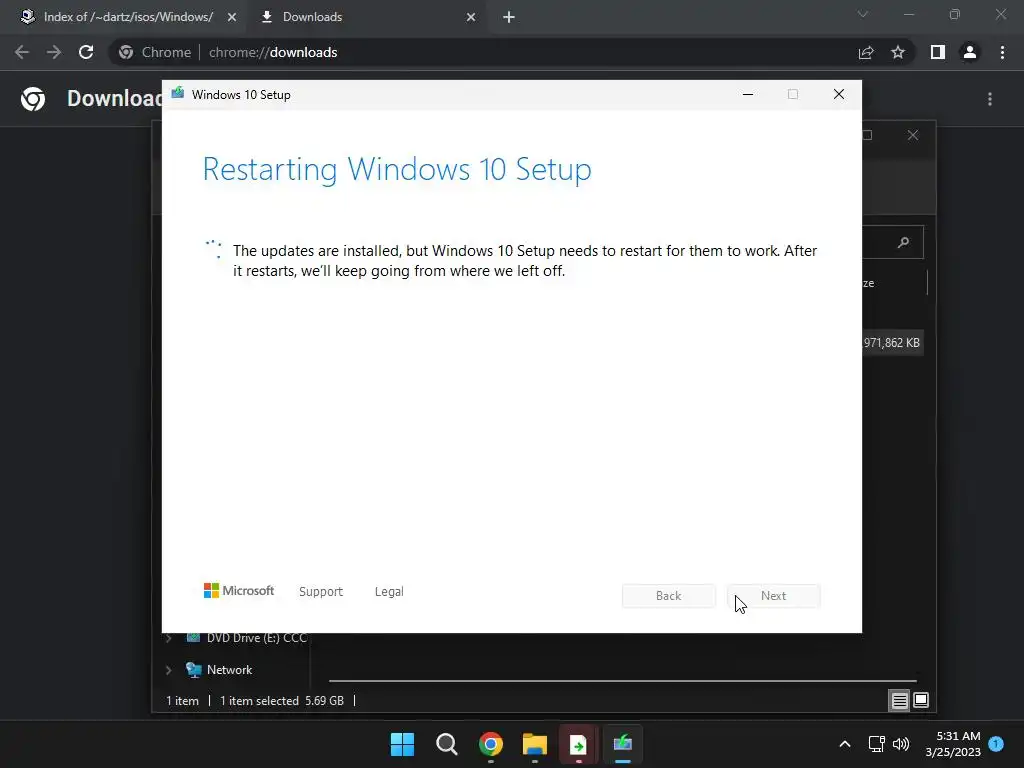Image resolution: width=1024 pixels, height=768 pixels.
Task: Expand the DVD Drive (E:) tree item
Action: 168,638
